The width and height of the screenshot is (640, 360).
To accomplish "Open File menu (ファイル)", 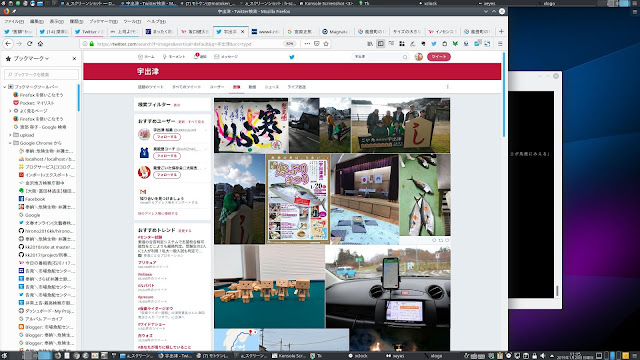I will click(14, 21).
